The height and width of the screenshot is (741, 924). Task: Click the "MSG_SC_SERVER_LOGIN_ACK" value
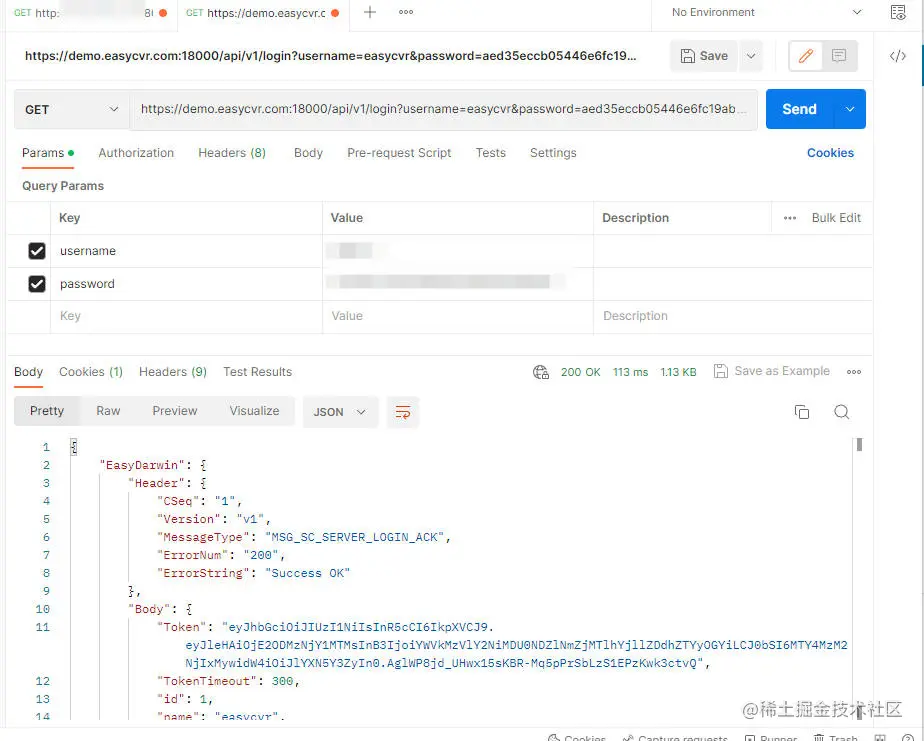354,537
